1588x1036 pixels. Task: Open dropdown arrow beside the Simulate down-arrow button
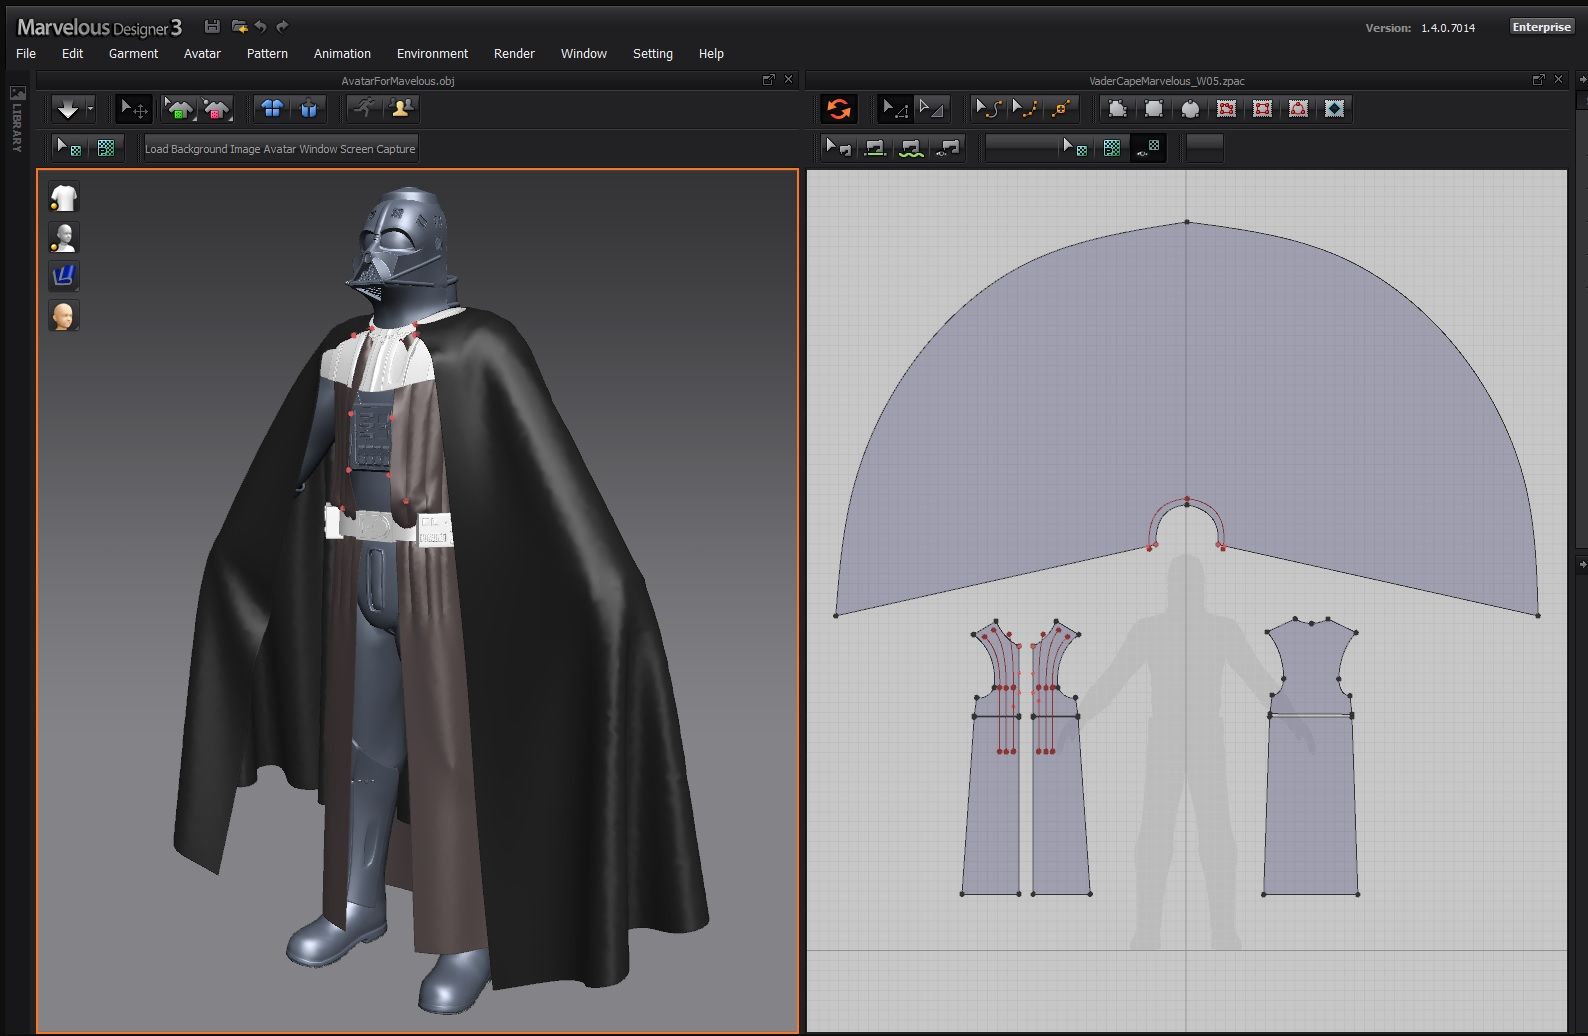click(90, 109)
